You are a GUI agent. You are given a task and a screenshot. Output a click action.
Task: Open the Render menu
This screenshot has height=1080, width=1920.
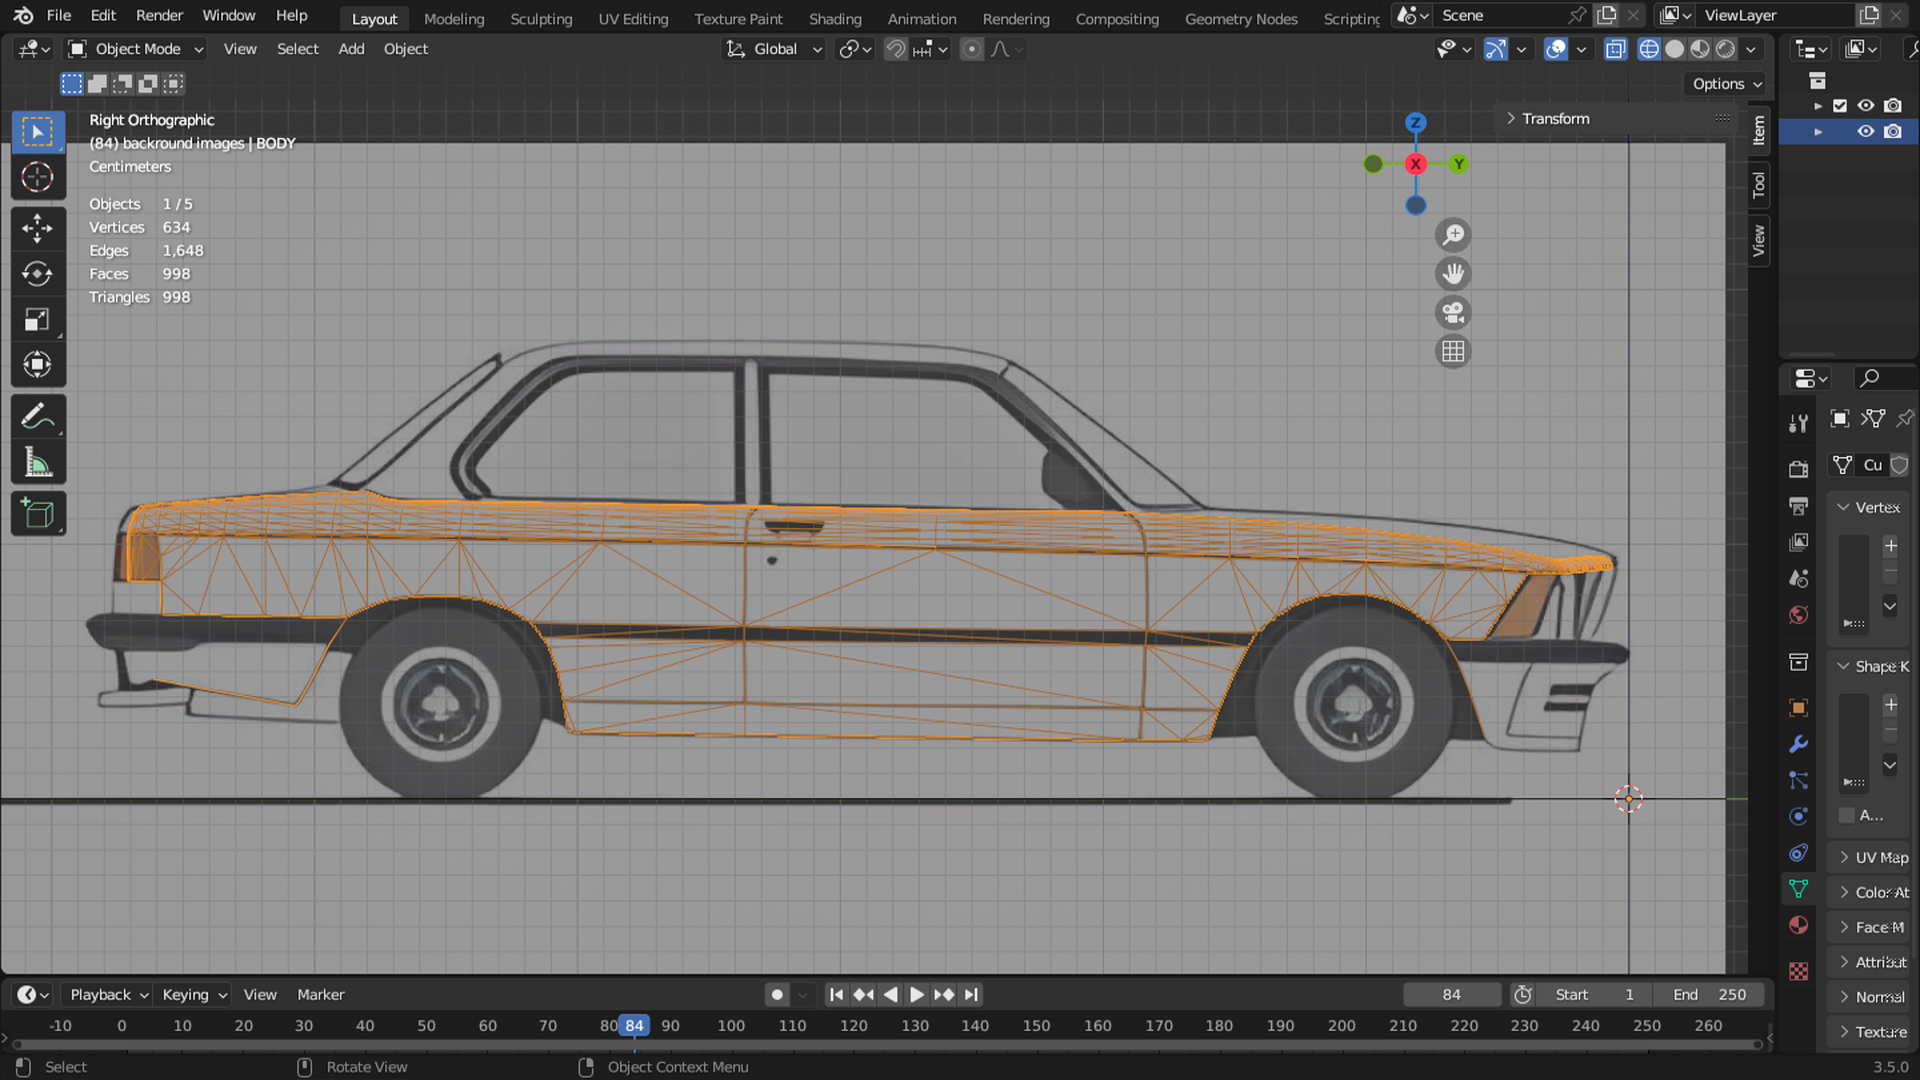tap(159, 15)
